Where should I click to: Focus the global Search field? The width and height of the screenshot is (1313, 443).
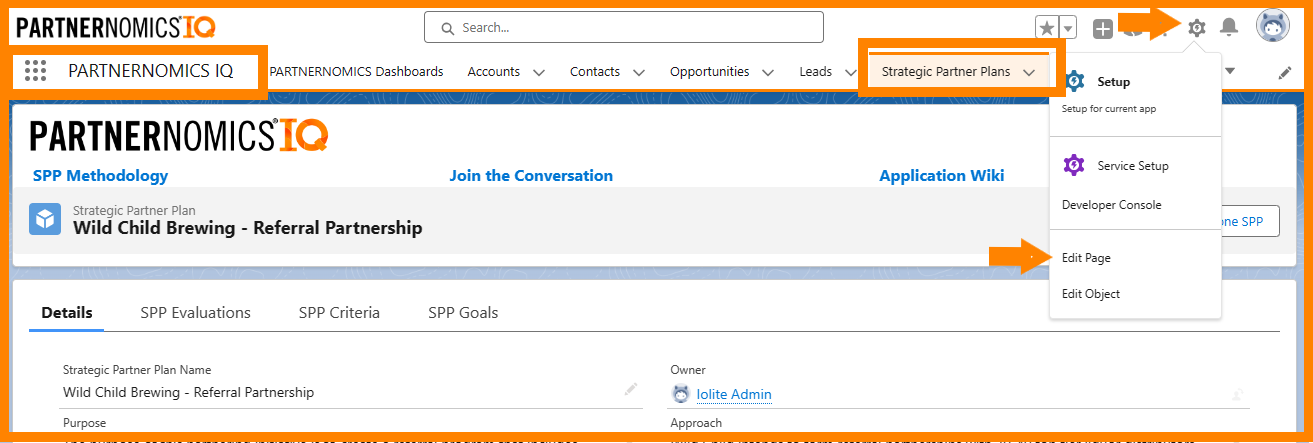624,27
